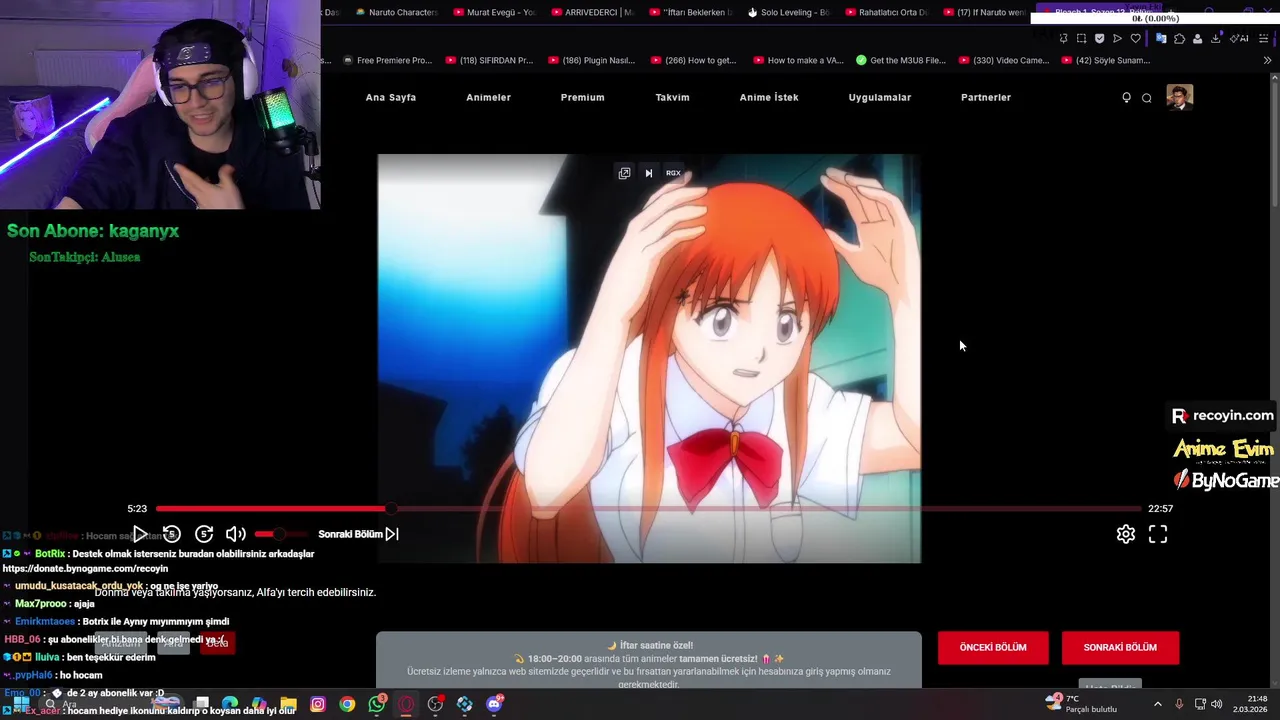Open Discord from the taskbar
Screen dimensions: 1280x720
click(x=494, y=704)
